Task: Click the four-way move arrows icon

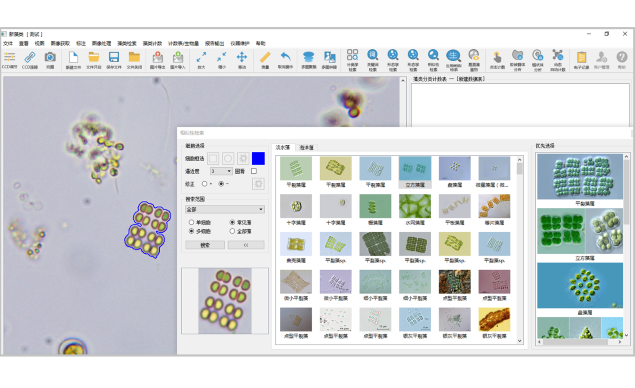Action: click(x=242, y=57)
